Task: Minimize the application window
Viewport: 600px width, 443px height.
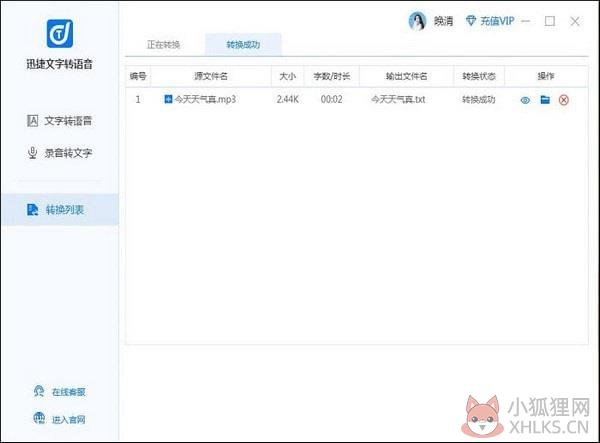Action: click(x=526, y=21)
